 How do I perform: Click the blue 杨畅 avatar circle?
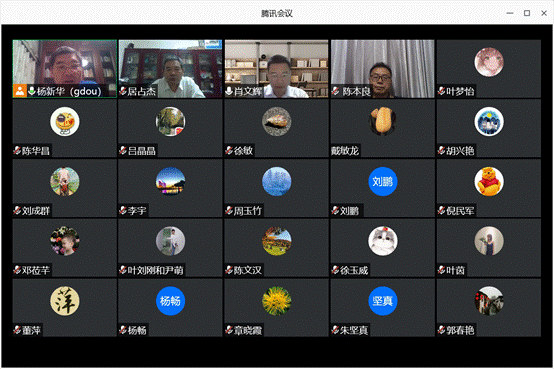tap(170, 301)
